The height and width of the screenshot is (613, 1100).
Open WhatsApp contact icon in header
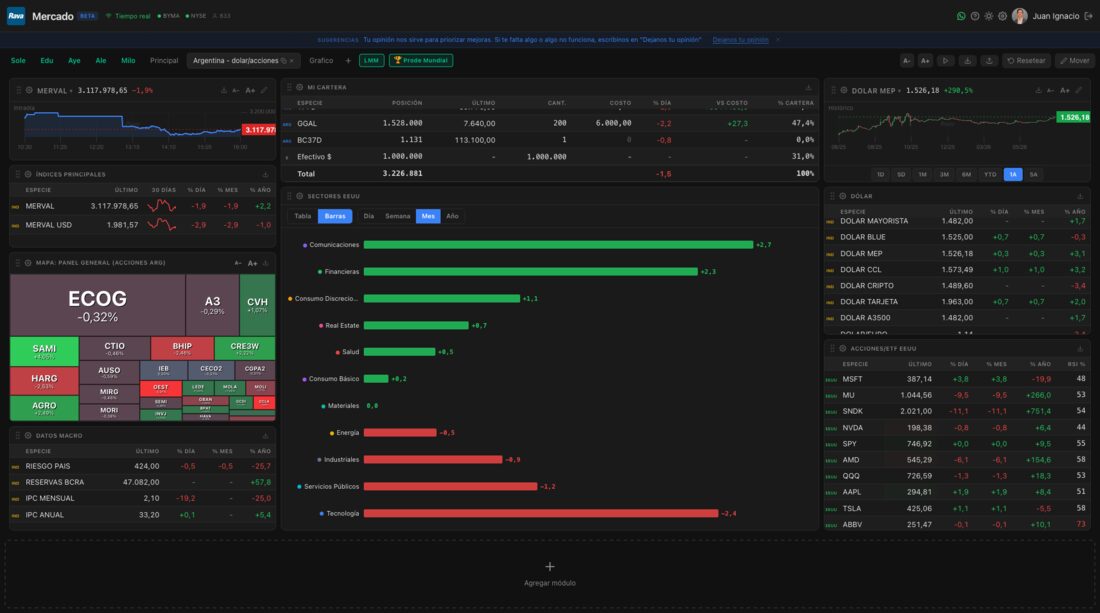click(x=961, y=16)
